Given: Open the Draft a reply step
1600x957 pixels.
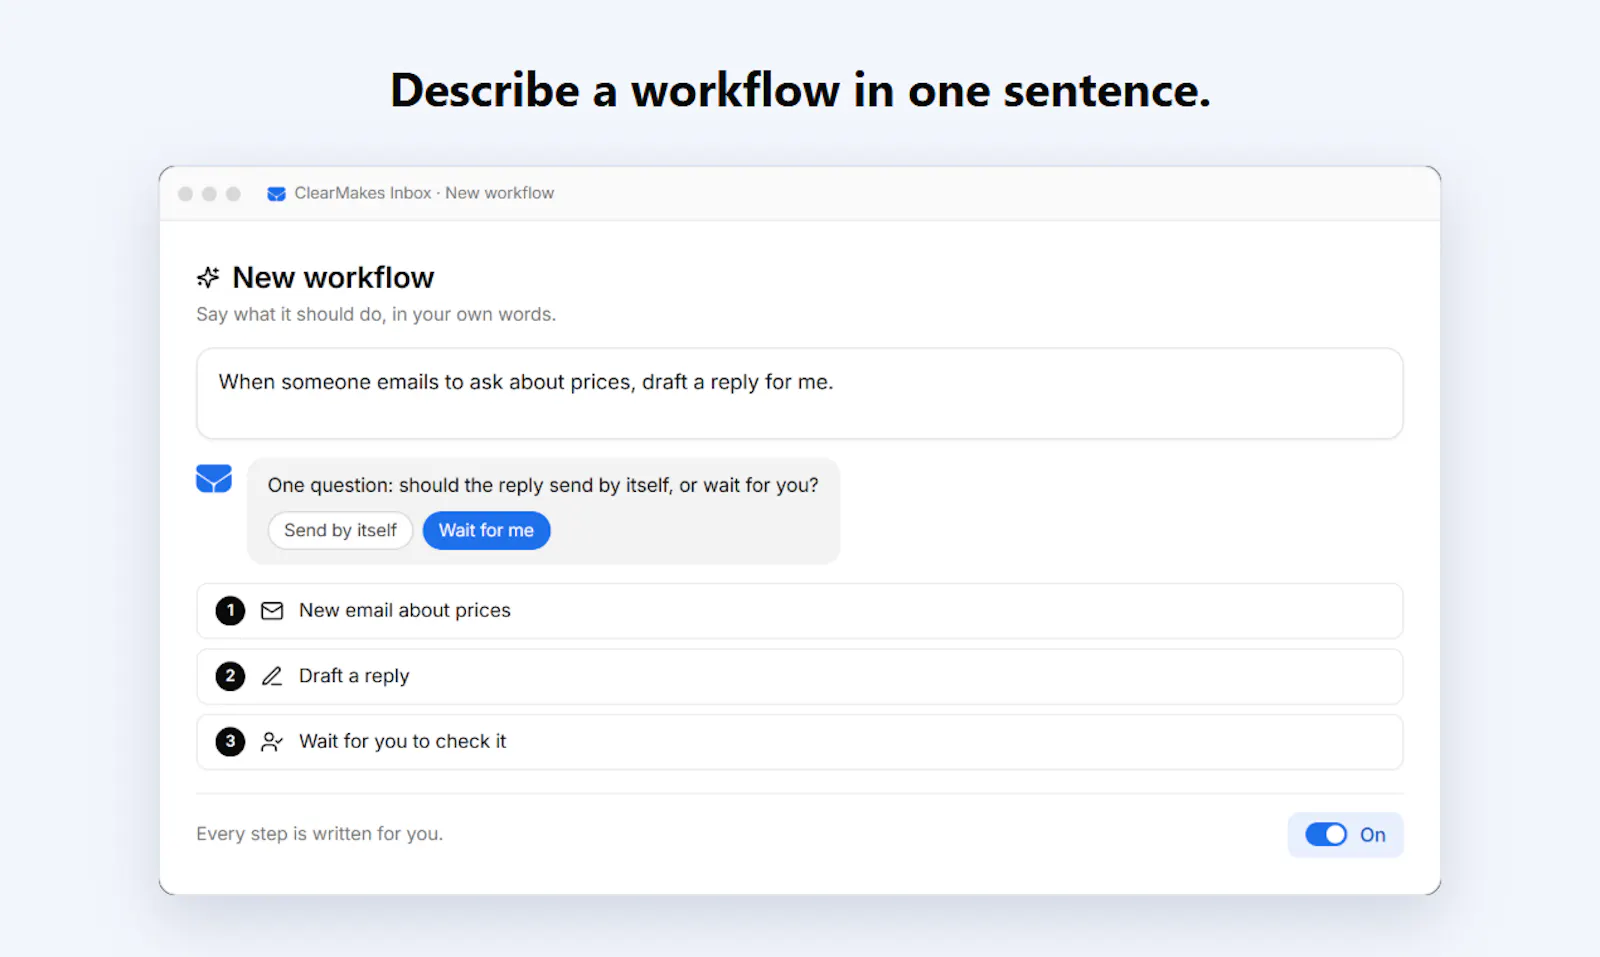Looking at the screenshot, I should coord(800,676).
